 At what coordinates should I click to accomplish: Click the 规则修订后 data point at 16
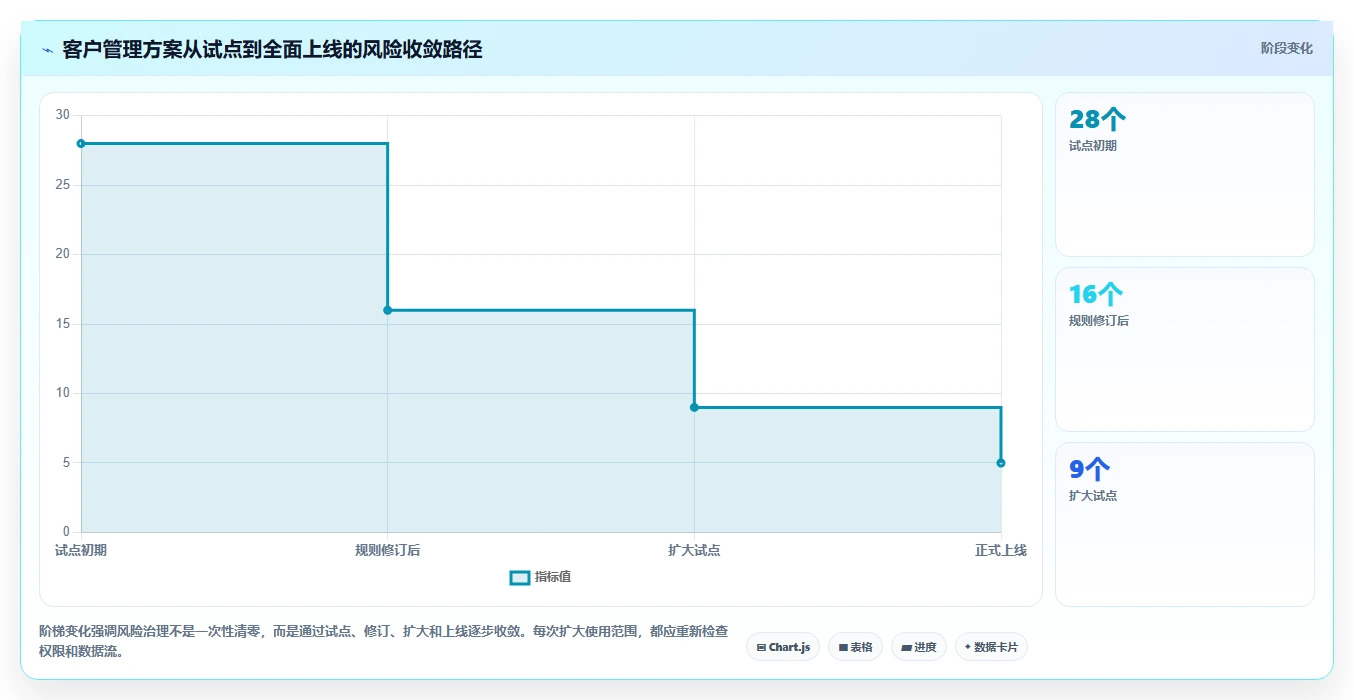pos(388,310)
